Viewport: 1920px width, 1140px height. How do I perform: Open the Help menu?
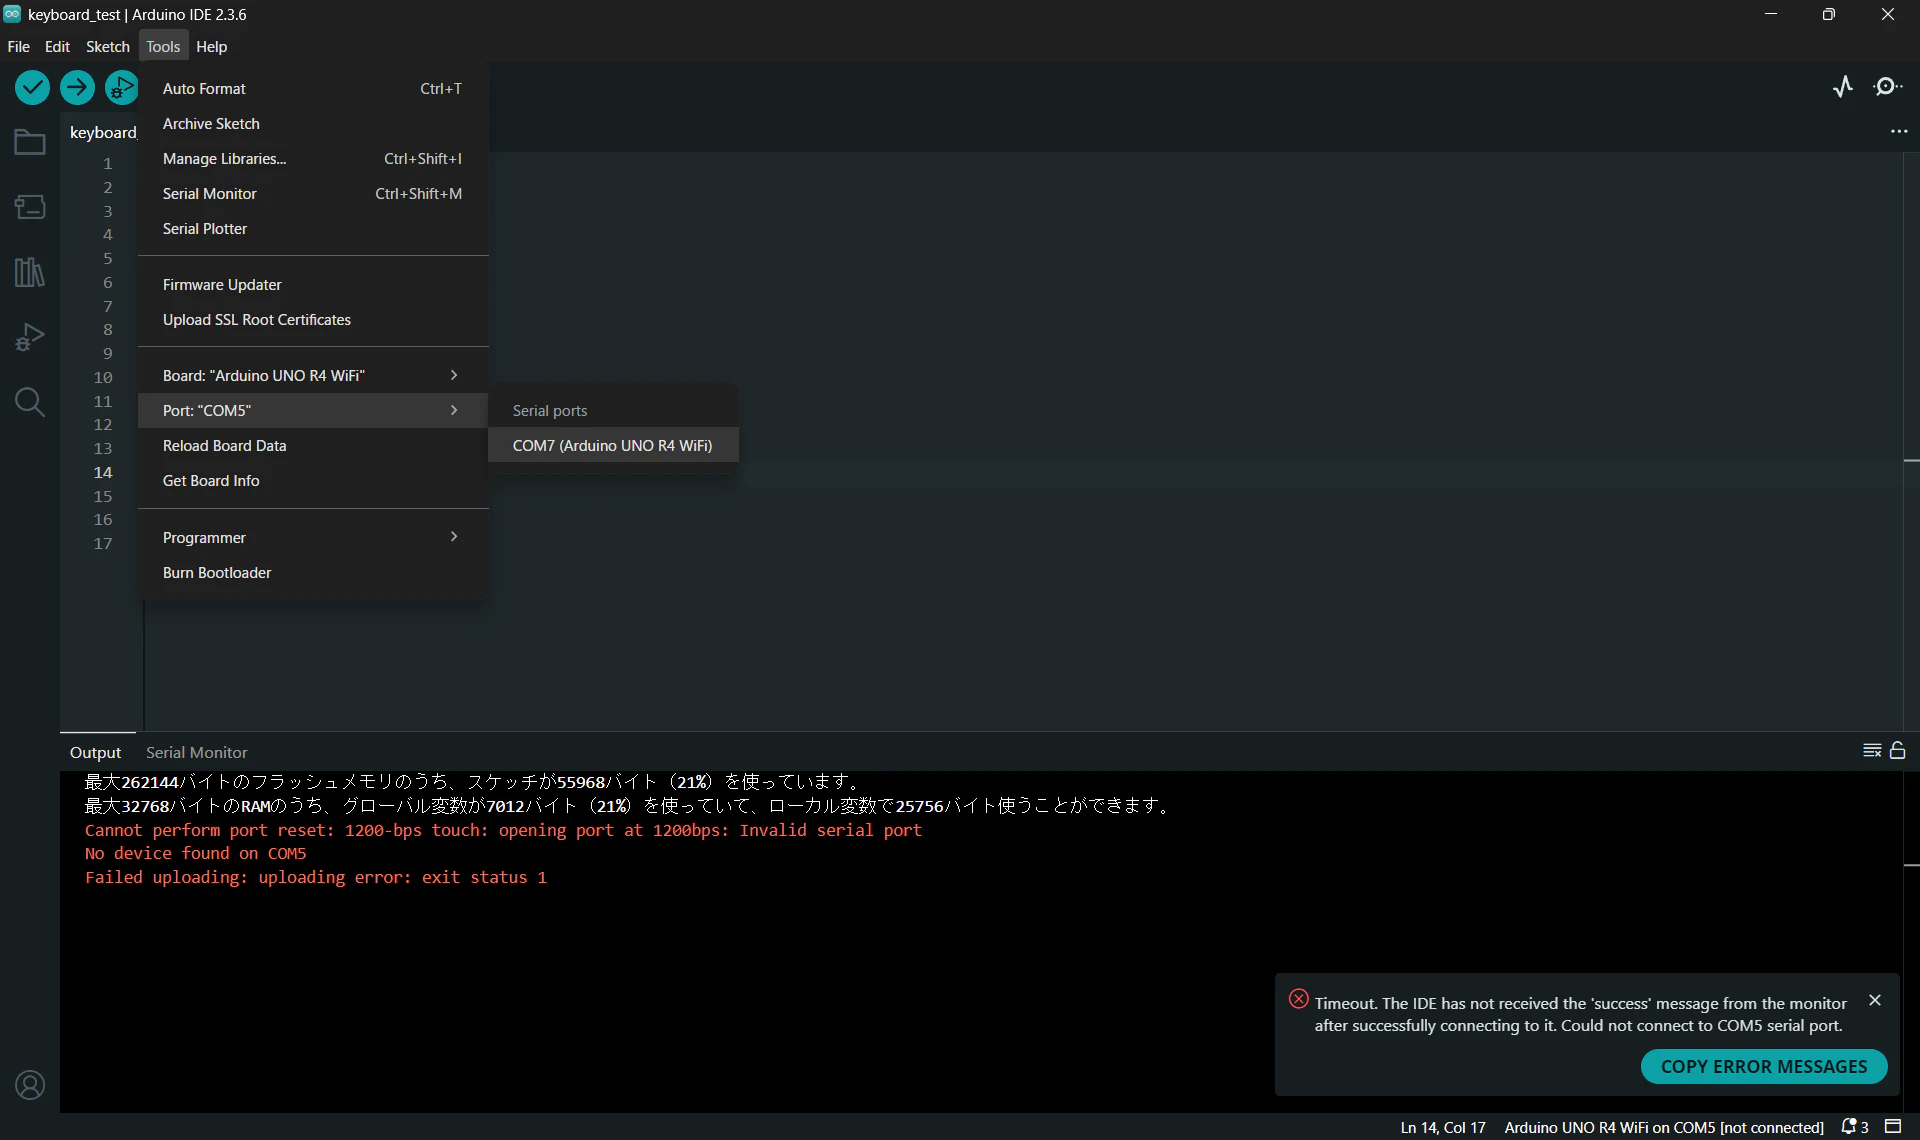pyautogui.click(x=211, y=47)
